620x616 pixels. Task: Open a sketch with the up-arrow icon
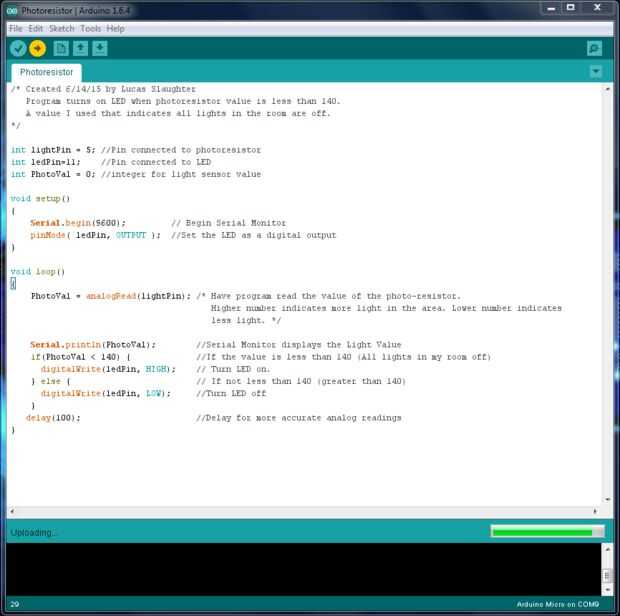(80, 49)
